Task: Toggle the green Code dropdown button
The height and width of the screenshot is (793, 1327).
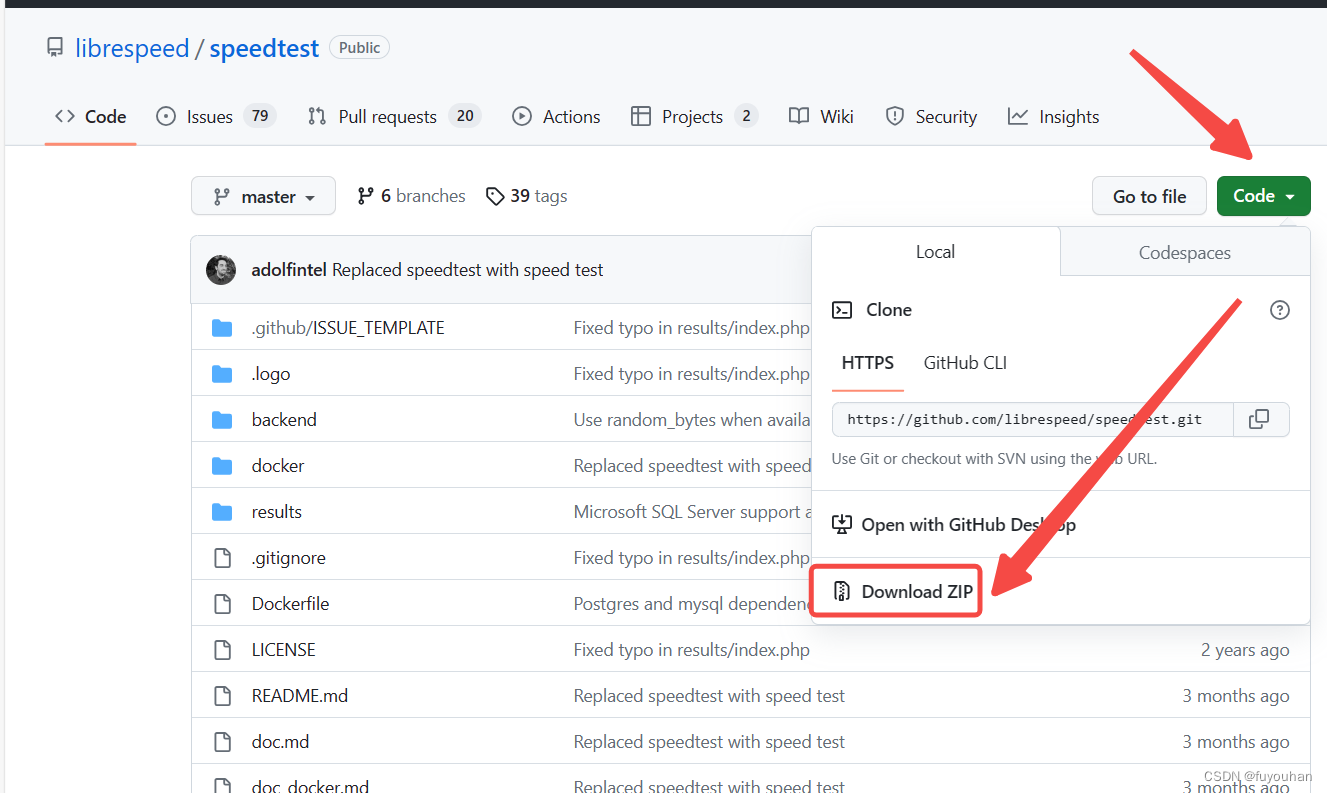Action: [1264, 196]
